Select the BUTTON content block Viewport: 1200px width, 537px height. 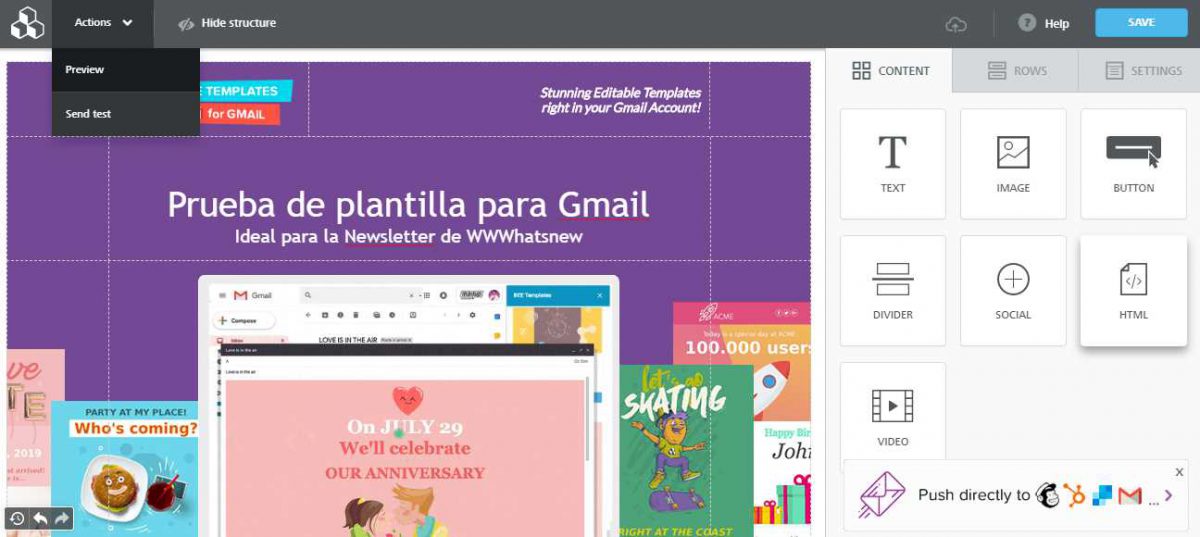pos(1133,164)
